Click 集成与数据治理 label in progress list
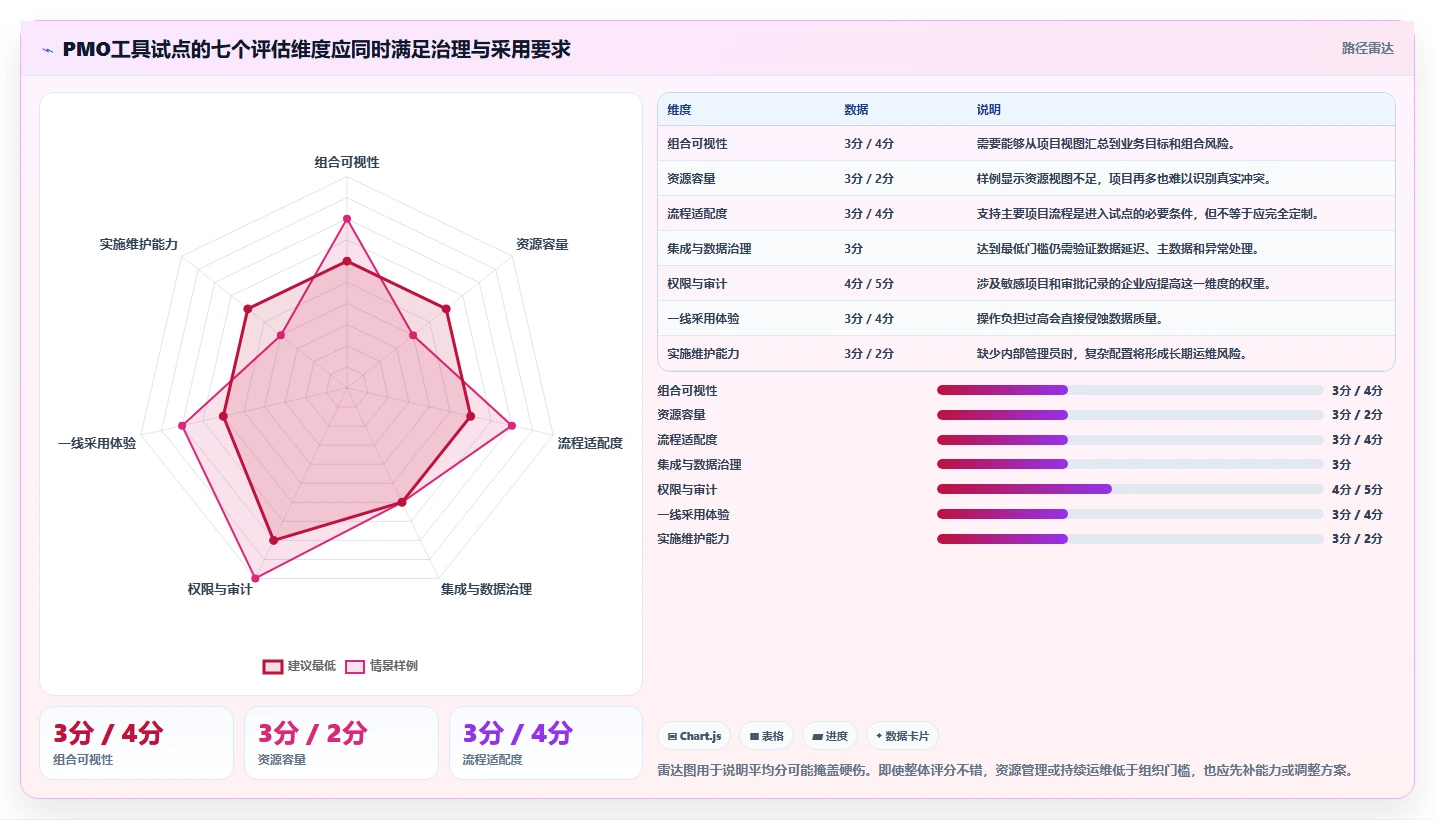The height and width of the screenshot is (820, 1435). pyautogui.click(x=699, y=465)
